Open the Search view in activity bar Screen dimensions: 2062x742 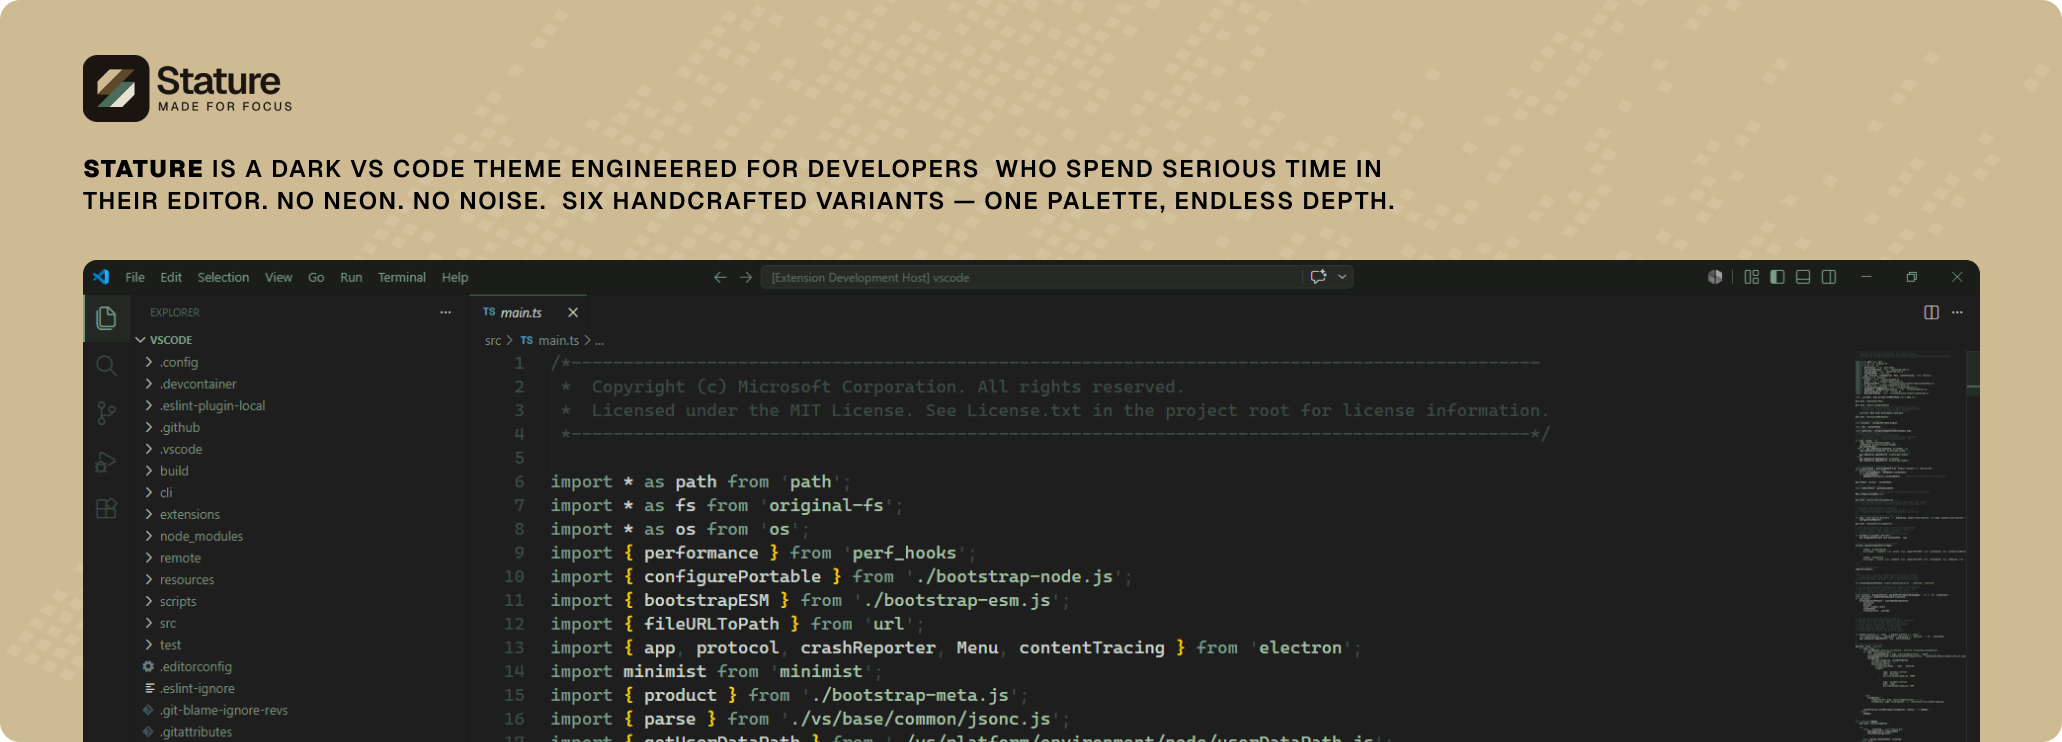[x=106, y=365]
